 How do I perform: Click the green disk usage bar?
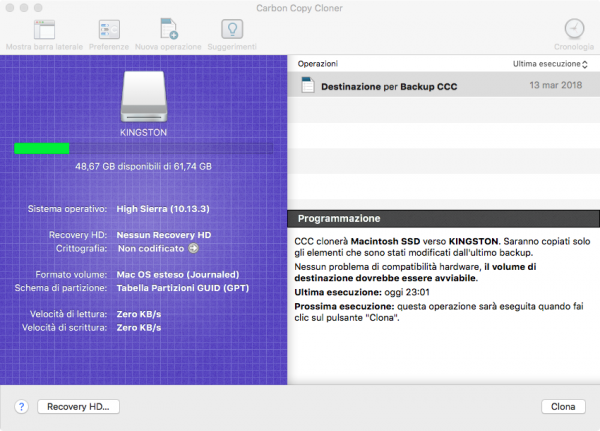pyautogui.click(x=41, y=148)
